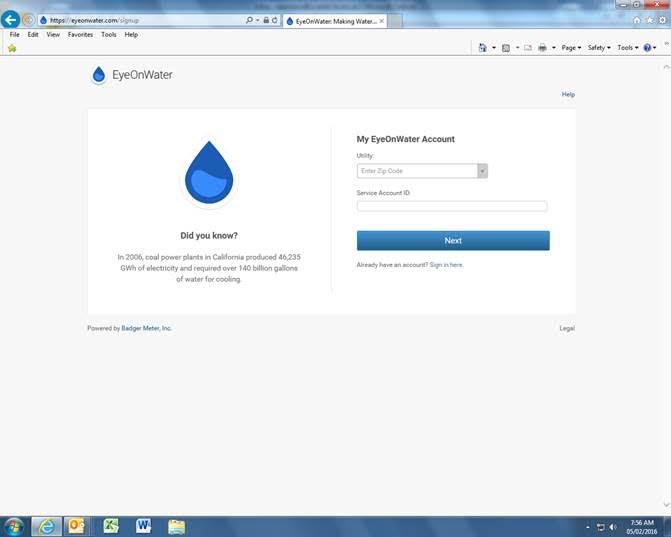Open the Edit menu
The height and width of the screenshot is (537, 671).
pos(33,35)
